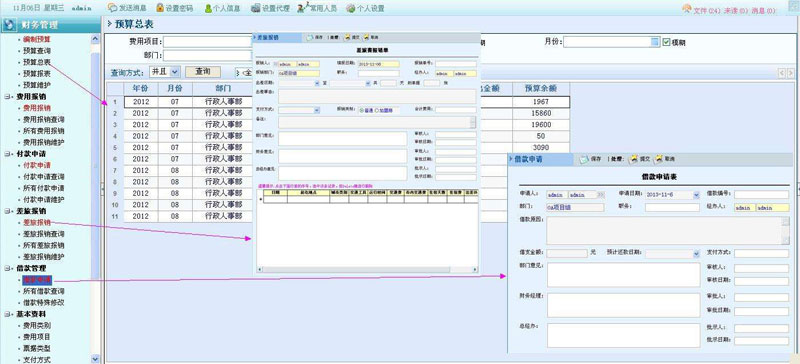Open 发送消息 from the top toolbar
This screenshot has height=364, width=800.
tap(128, 8)
